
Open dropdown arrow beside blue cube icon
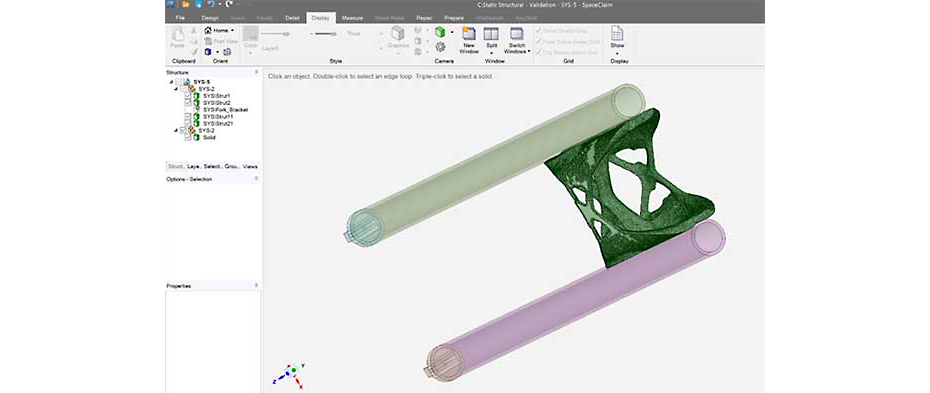click(217, 52)
